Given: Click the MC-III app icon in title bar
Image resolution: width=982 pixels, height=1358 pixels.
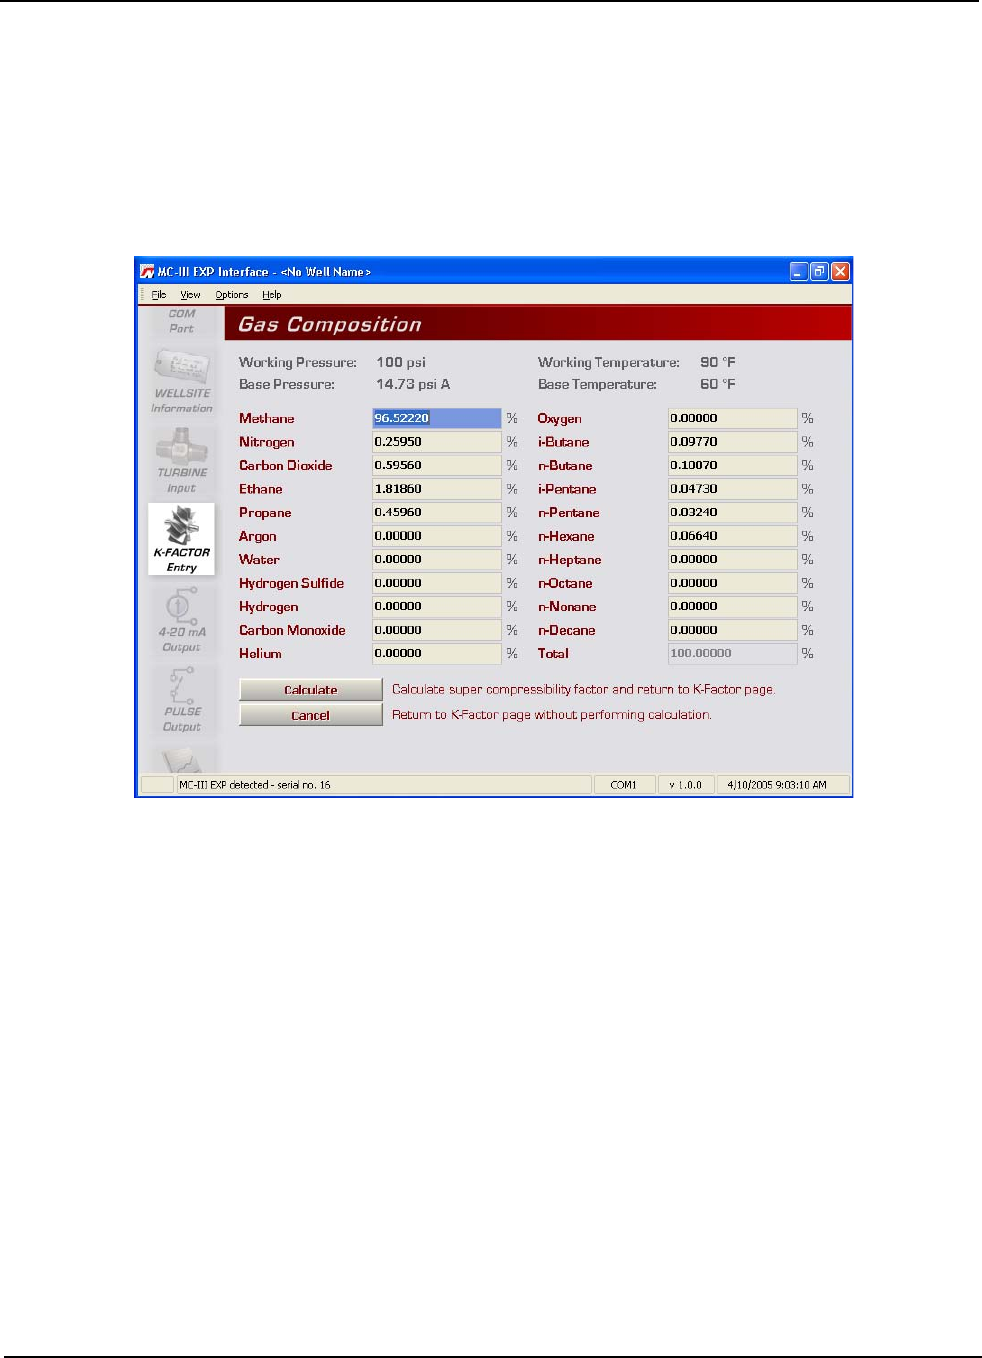Looking at the screenshot, I should (147, 271).
